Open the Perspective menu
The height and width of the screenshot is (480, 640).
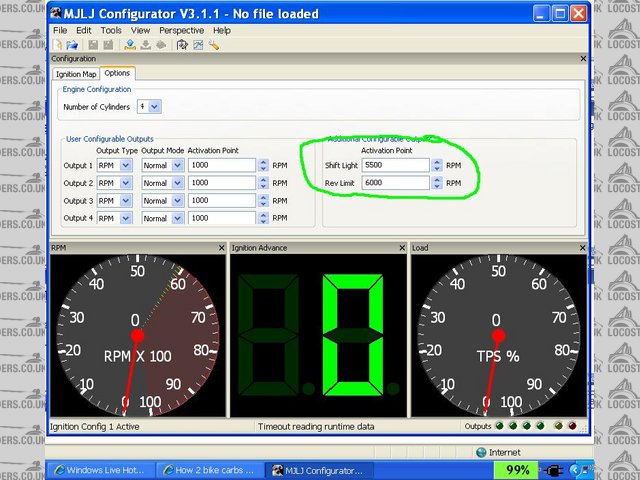coord(181,31)
